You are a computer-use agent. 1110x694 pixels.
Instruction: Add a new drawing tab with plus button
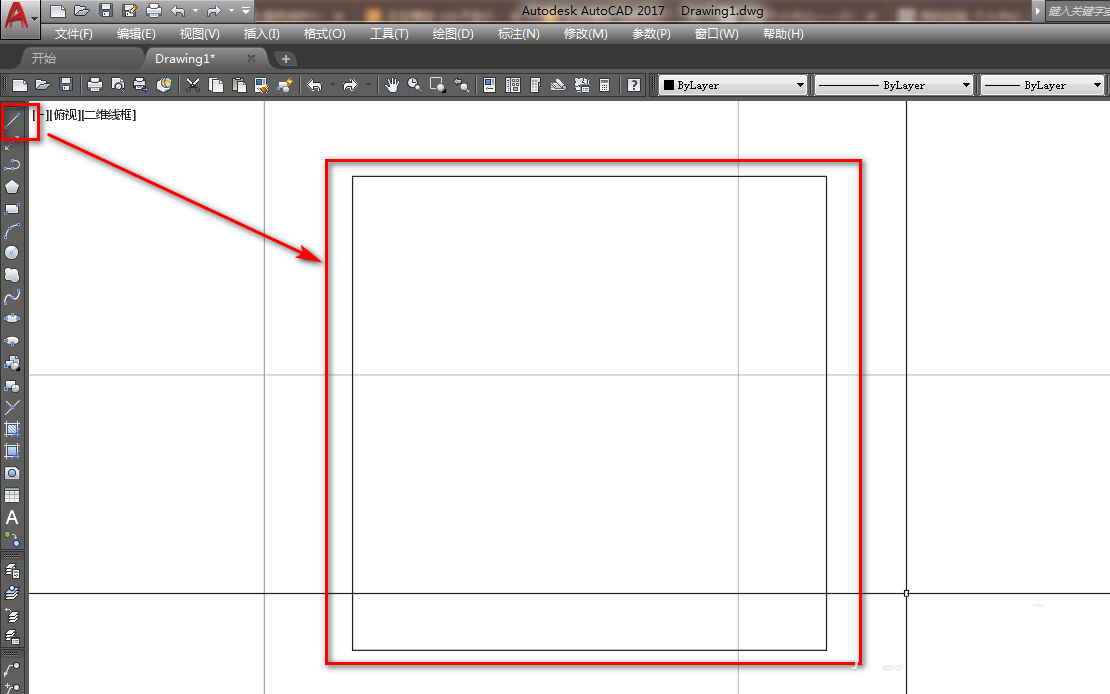[x=285, y=59]
